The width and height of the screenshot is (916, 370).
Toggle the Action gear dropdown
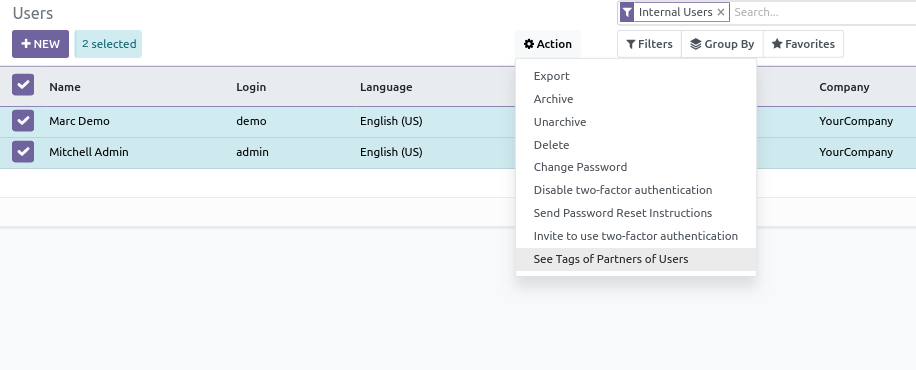[x=548, y=44]
